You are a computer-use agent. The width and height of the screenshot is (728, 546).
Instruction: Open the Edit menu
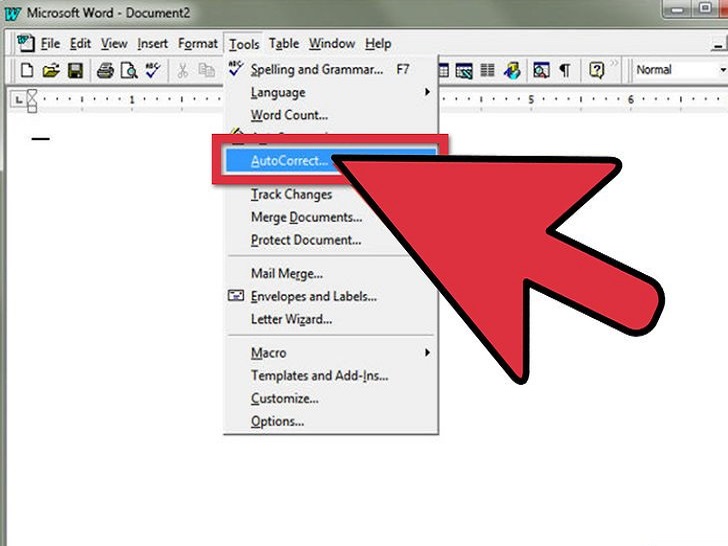click(80, 44)
